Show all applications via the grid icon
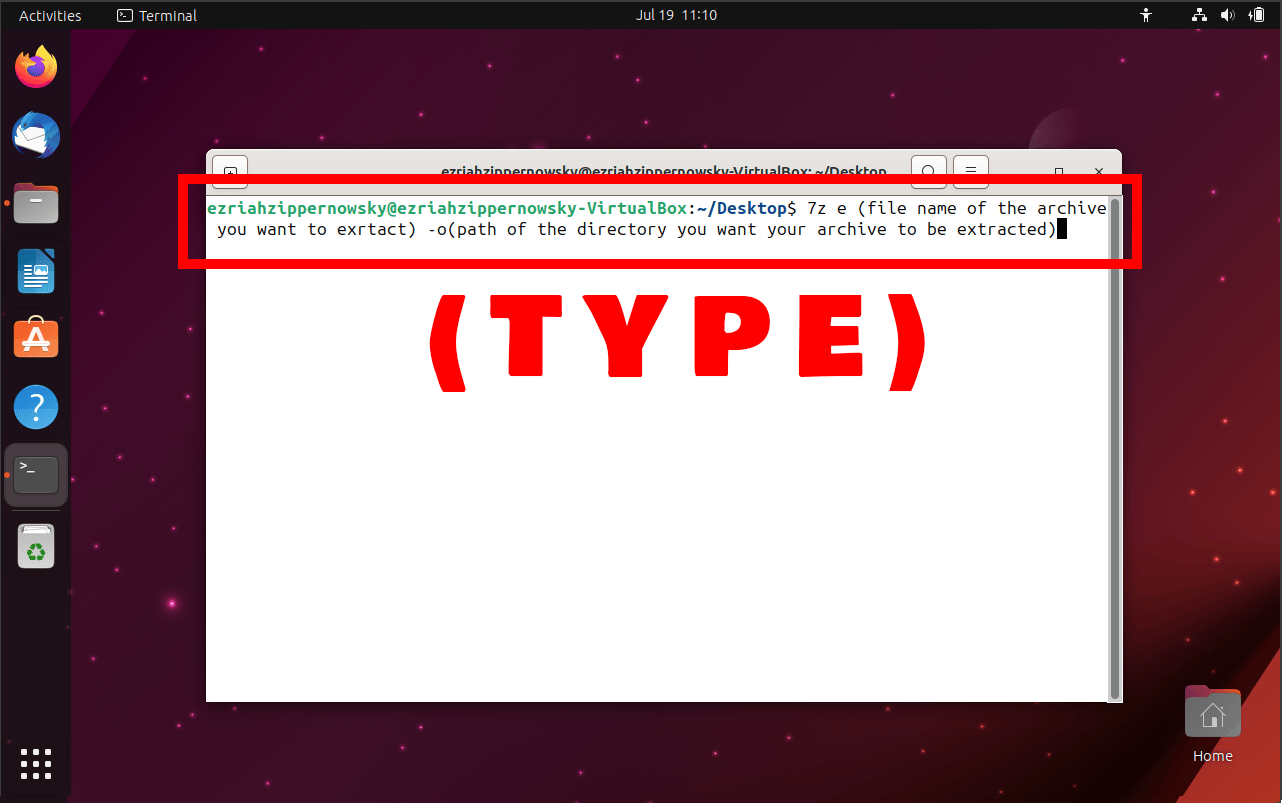Viewport: 1282px width, 803px height. 36,764
